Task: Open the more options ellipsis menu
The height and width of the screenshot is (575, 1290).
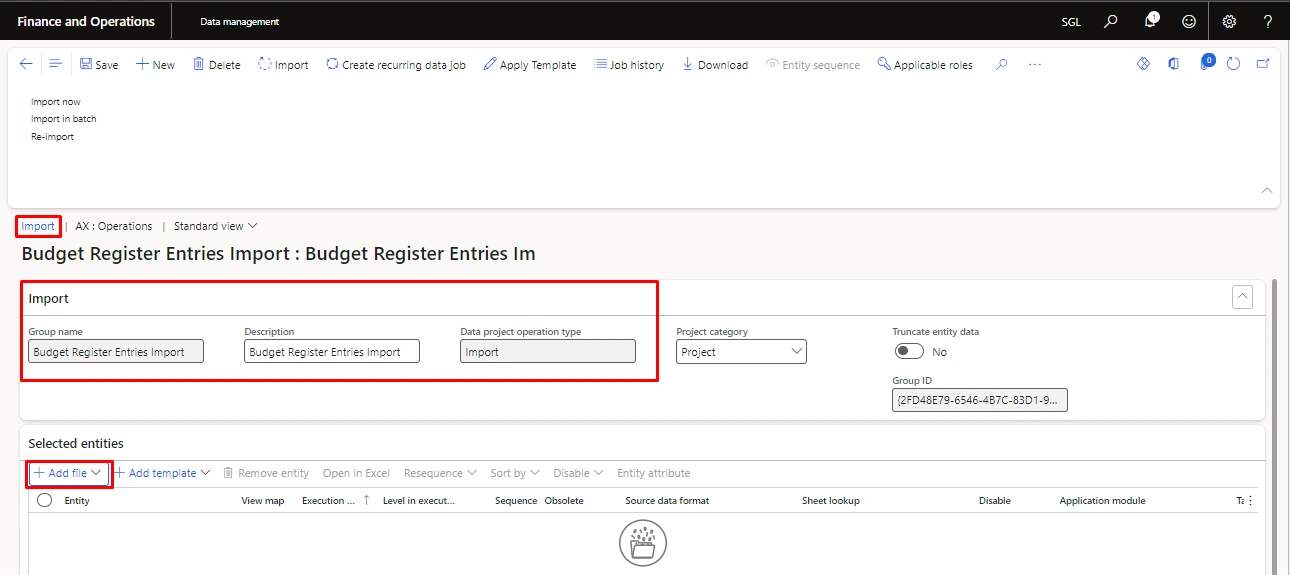Action: coord(1035,64)
